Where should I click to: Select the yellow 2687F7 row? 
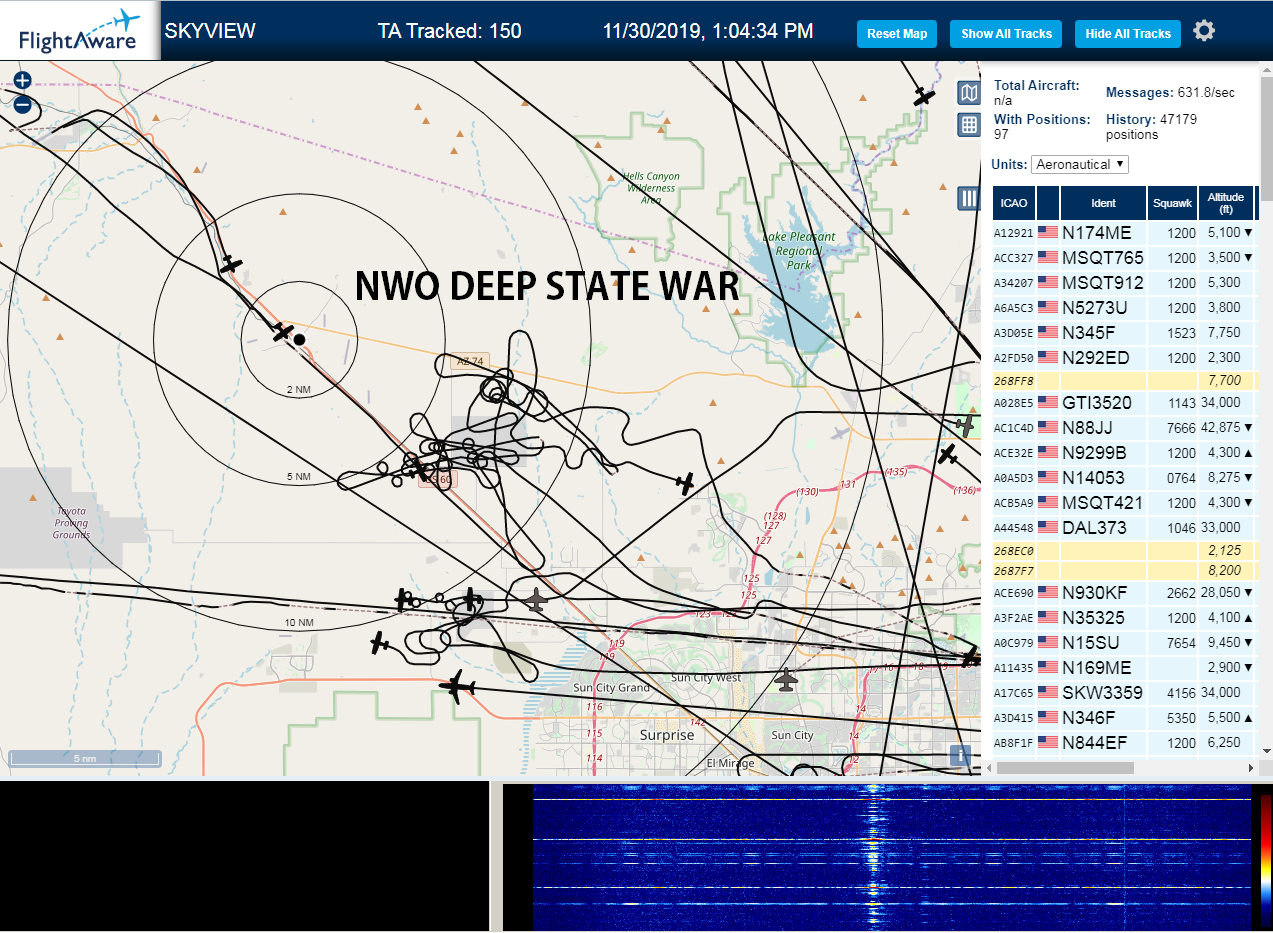1125,571
